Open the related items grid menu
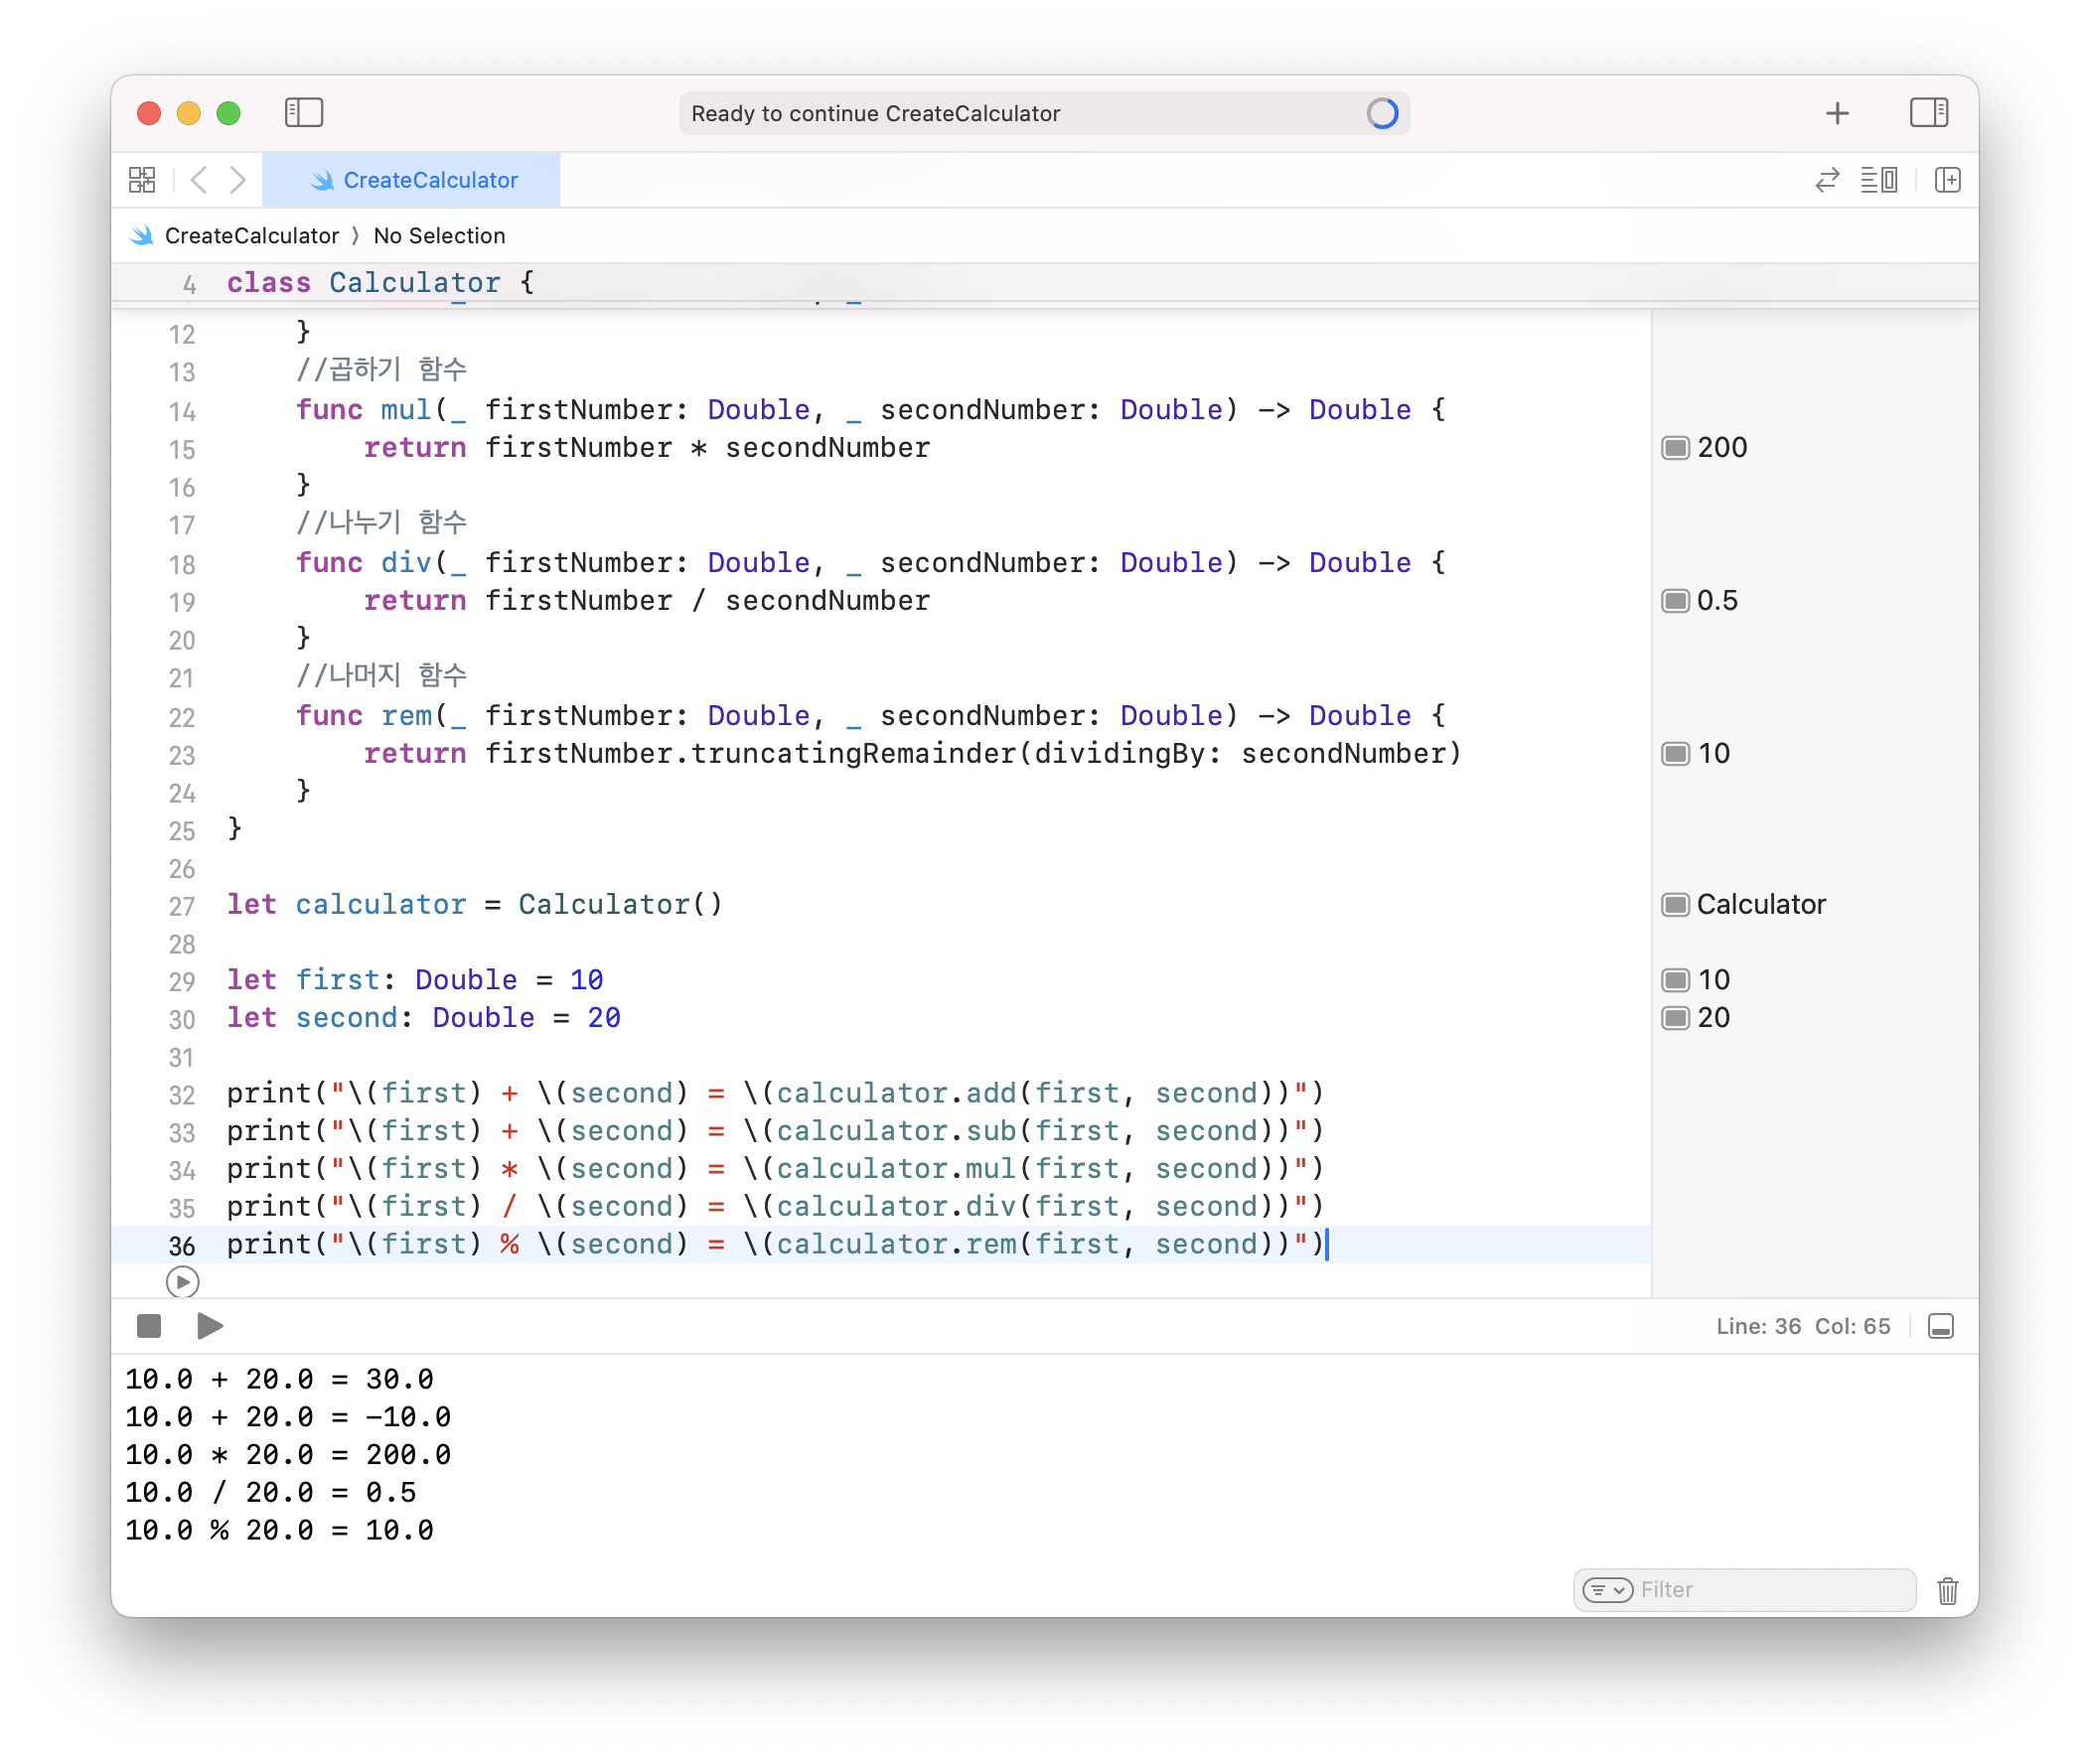The width and height of the screenshot is (2090, 1764). 142,180
